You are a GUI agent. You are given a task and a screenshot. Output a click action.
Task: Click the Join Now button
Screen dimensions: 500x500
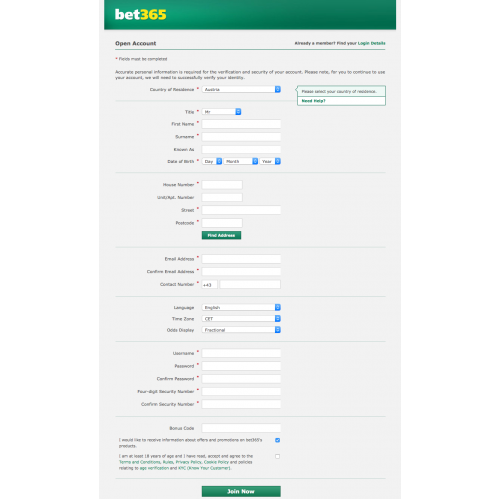pos(241,491)
